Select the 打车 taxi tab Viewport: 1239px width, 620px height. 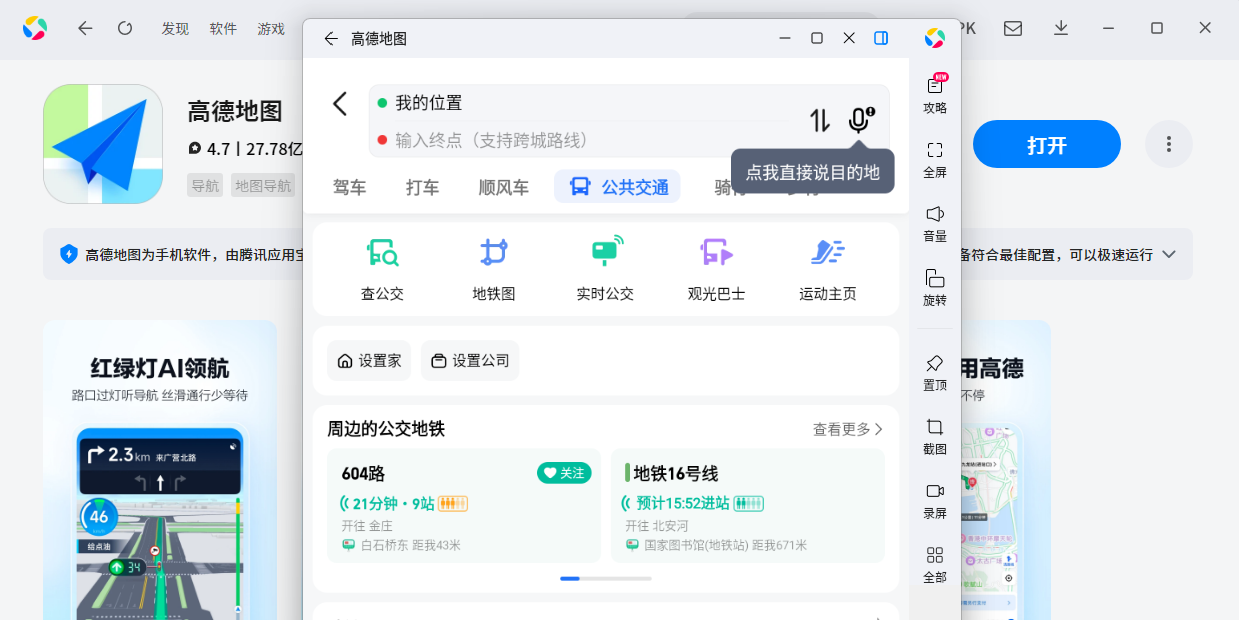422,187
